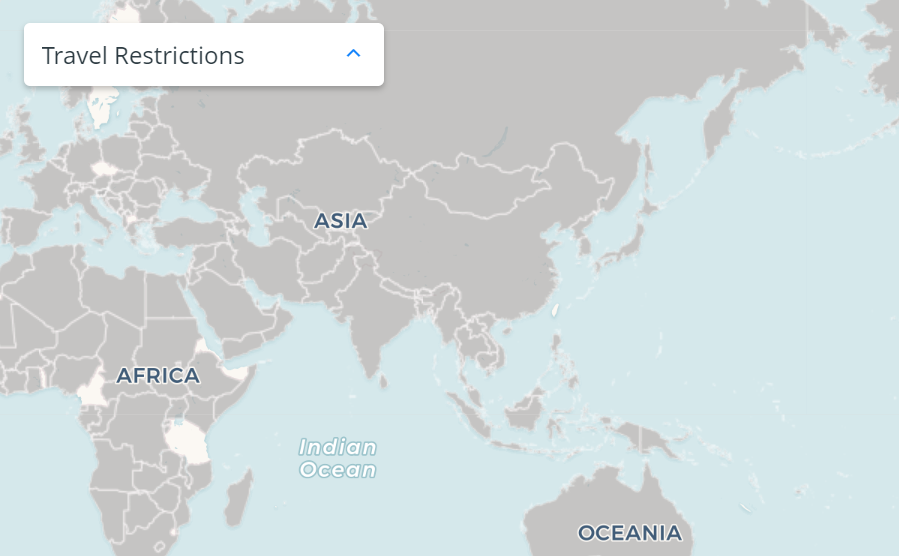Select highlighted Taiwan island on map
The image size is (899, 556).
click(554, 310)
